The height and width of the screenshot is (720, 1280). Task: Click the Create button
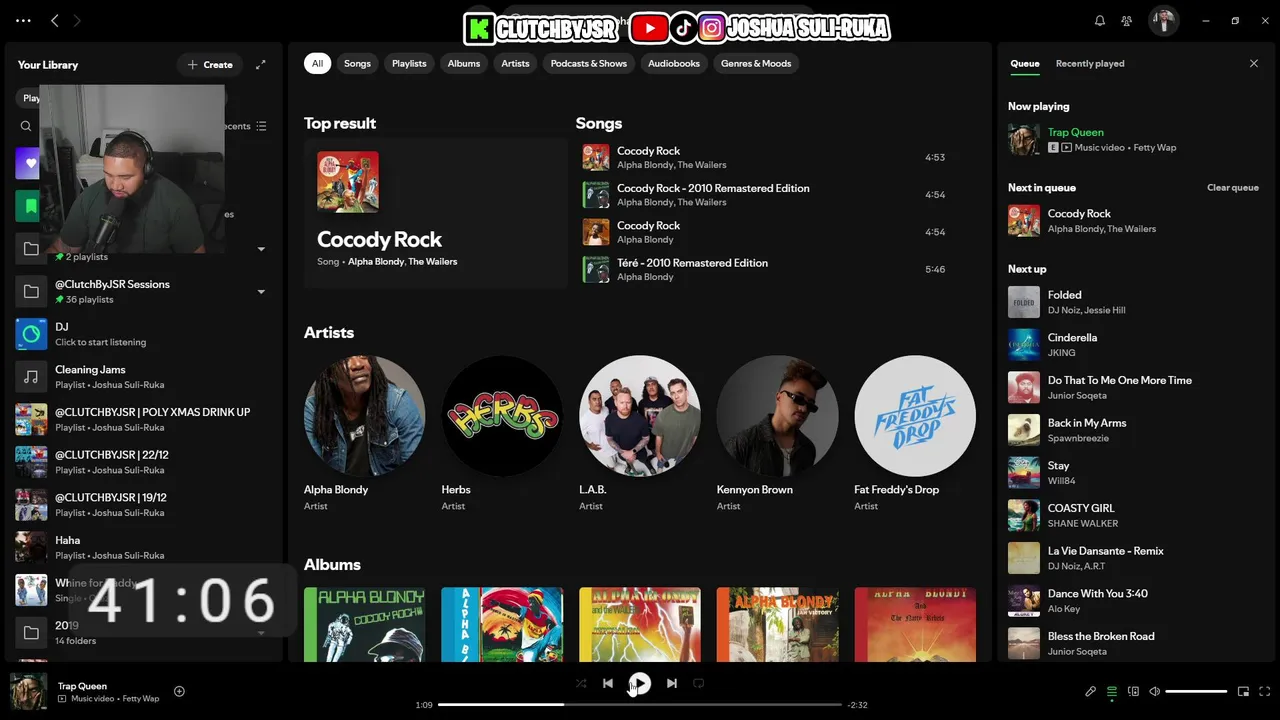pyautogui.click(x=210, y=64)
